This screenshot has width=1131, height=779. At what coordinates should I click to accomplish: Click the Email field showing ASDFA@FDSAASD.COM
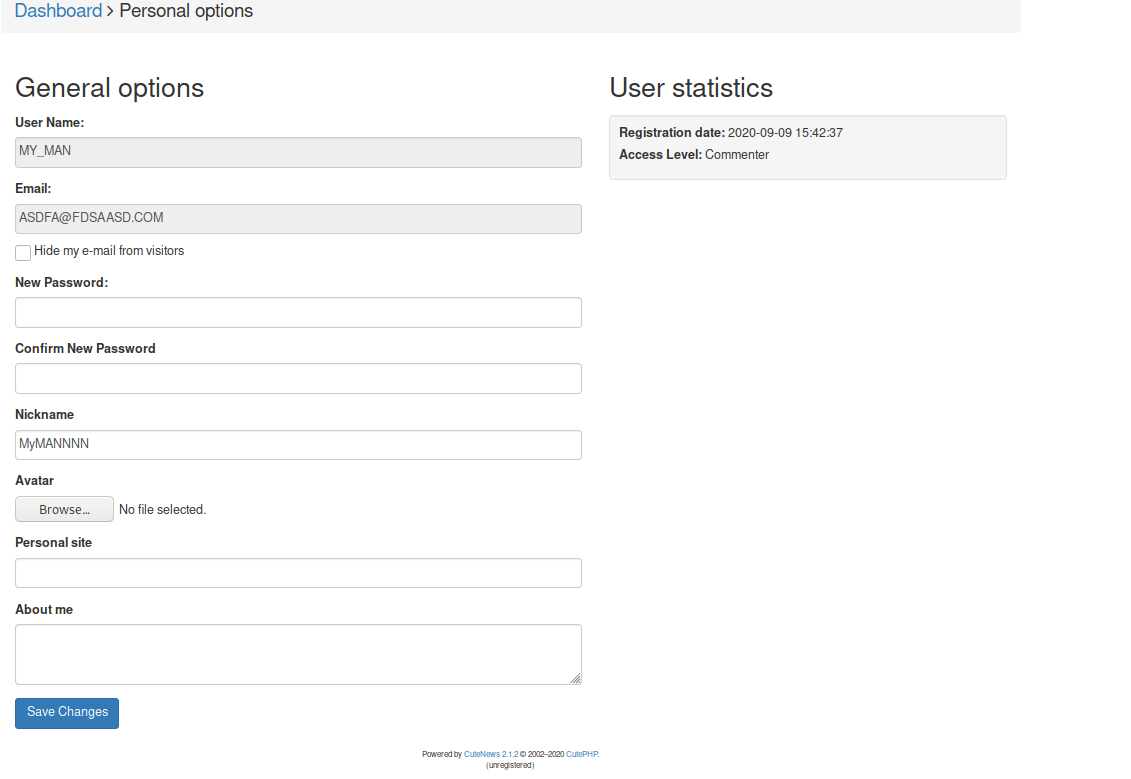(x=298, y=219)
